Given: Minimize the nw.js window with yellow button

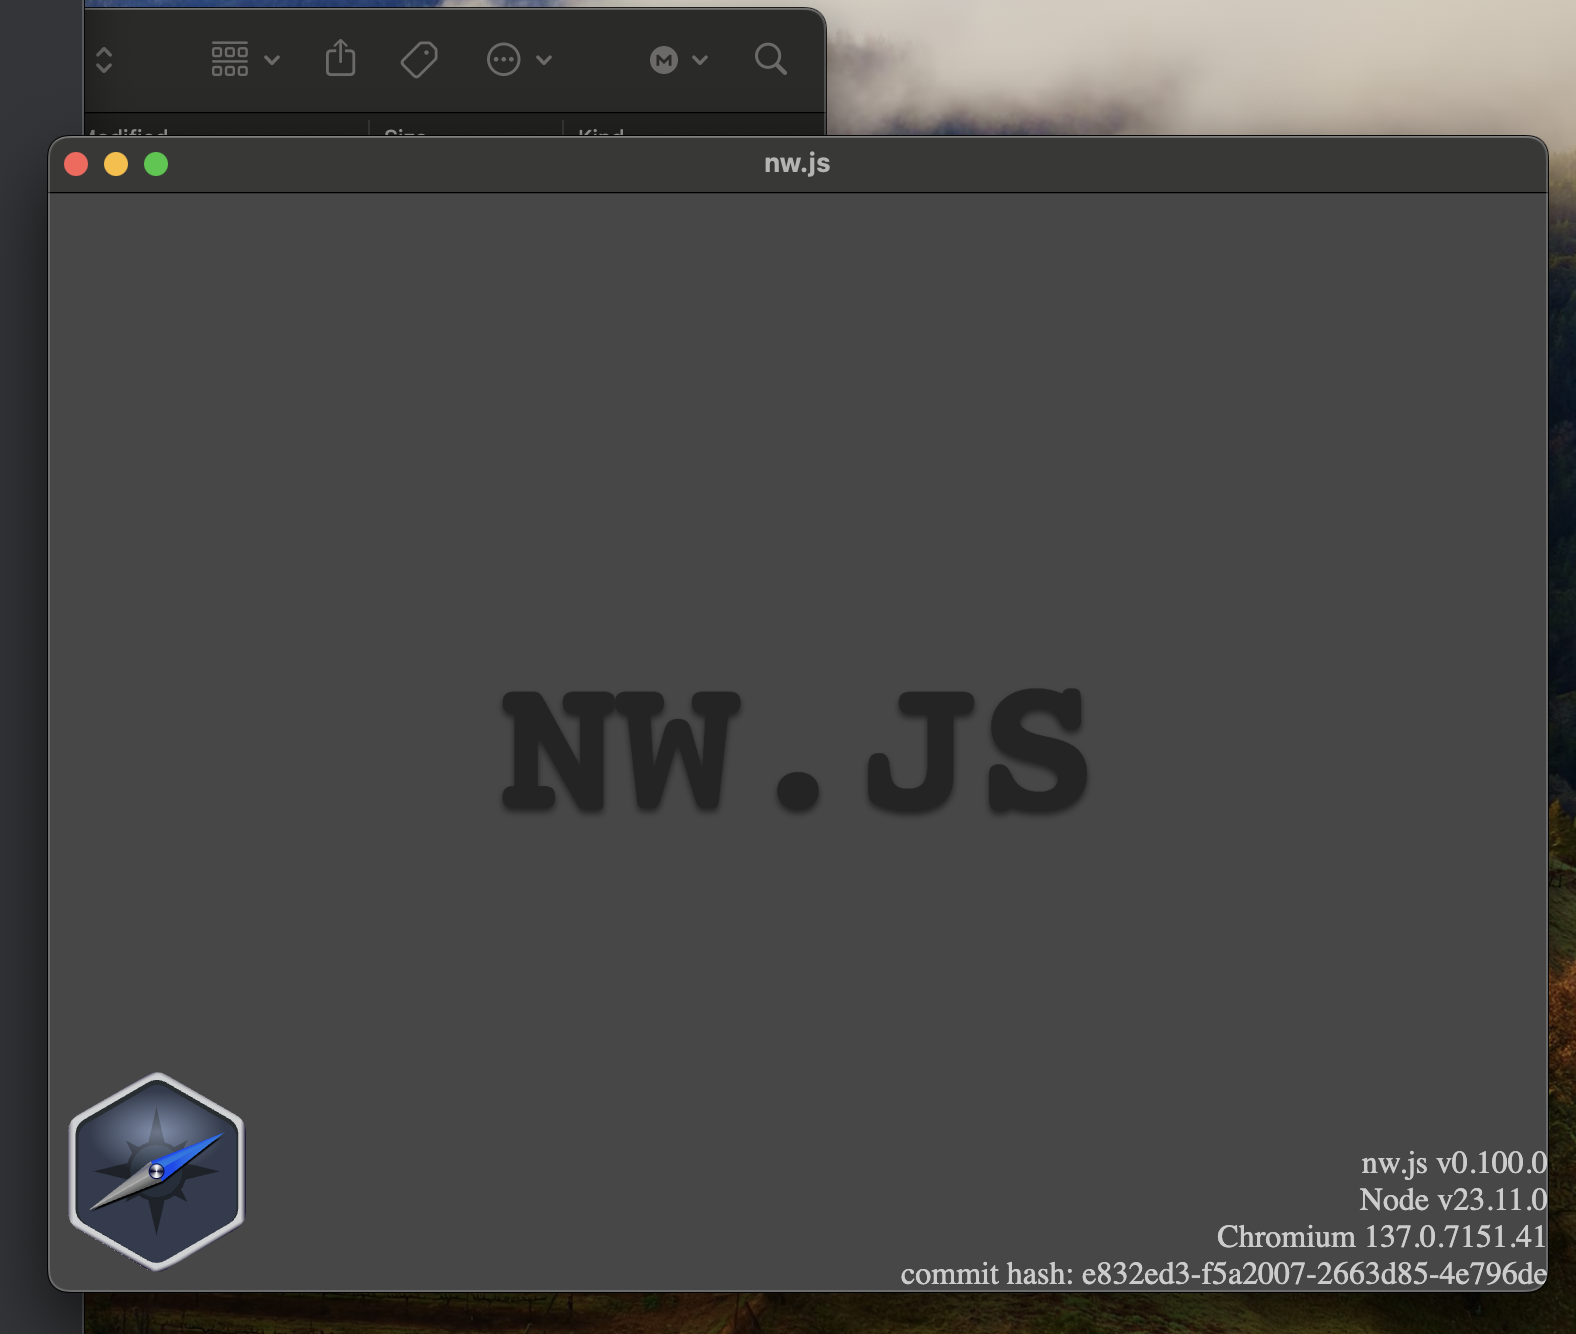Looking at the screenshot, I should tap(116, 164).
